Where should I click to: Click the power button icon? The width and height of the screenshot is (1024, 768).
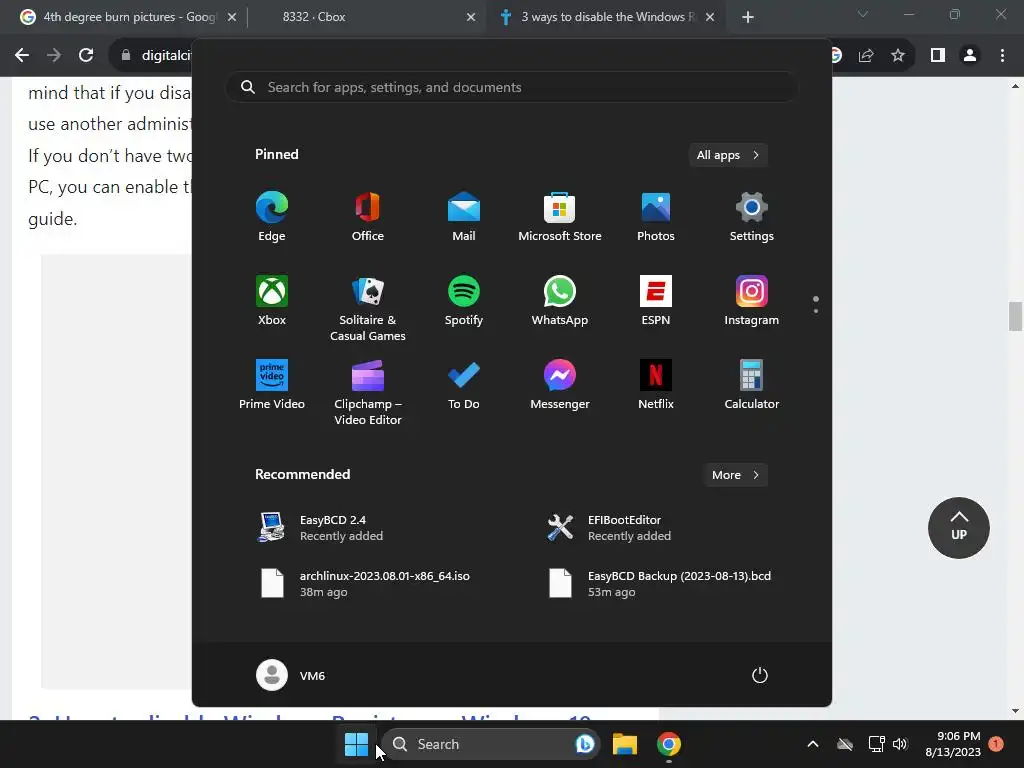[x=760, y=675]
